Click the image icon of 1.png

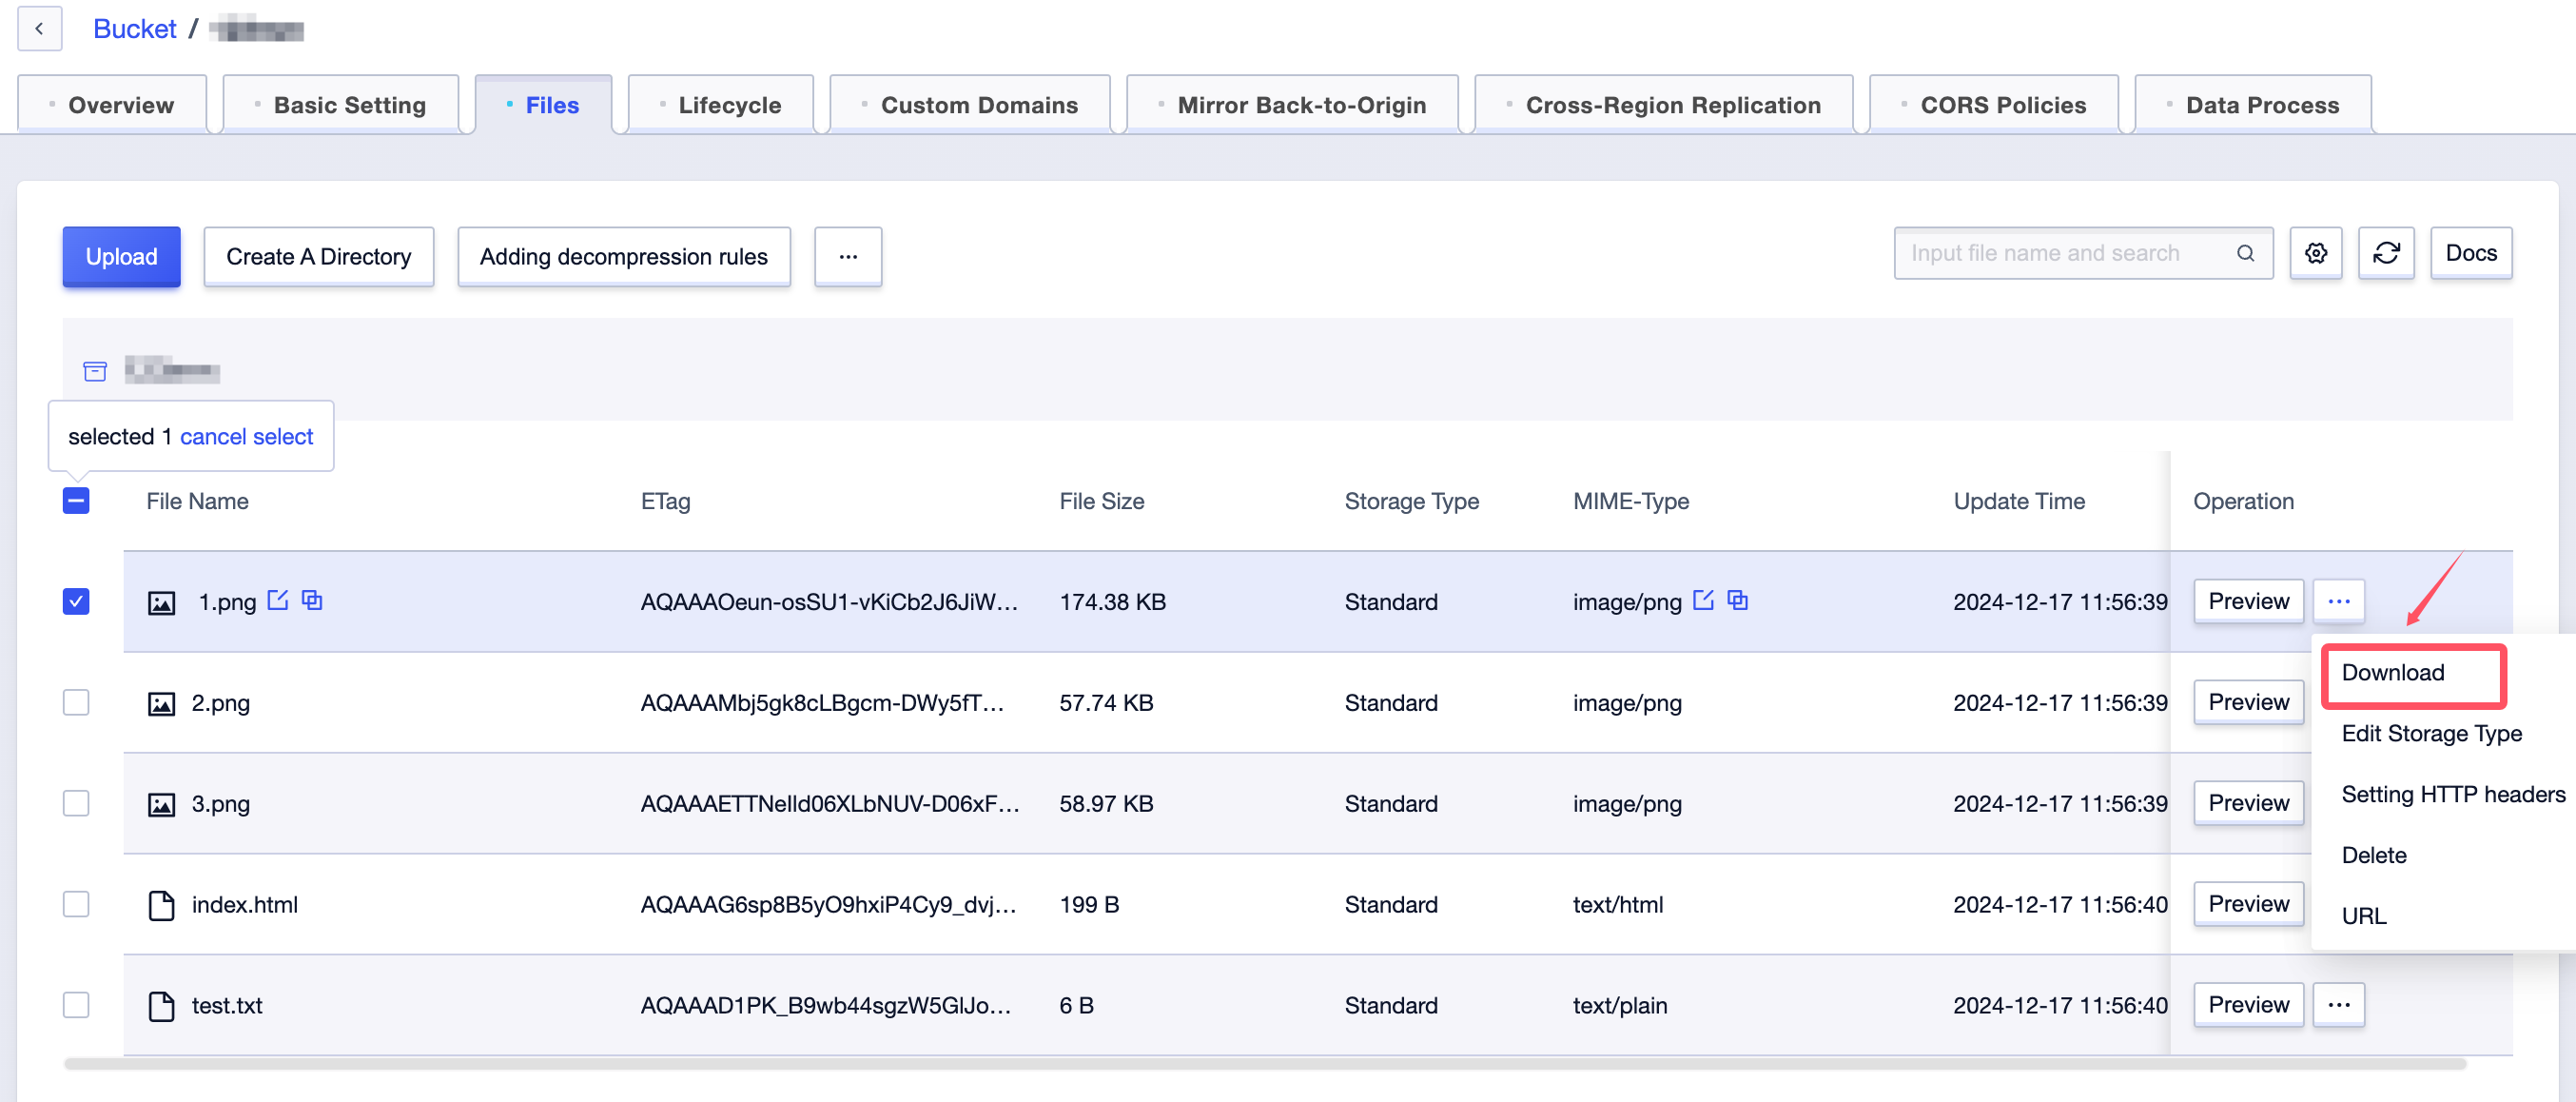161,602
